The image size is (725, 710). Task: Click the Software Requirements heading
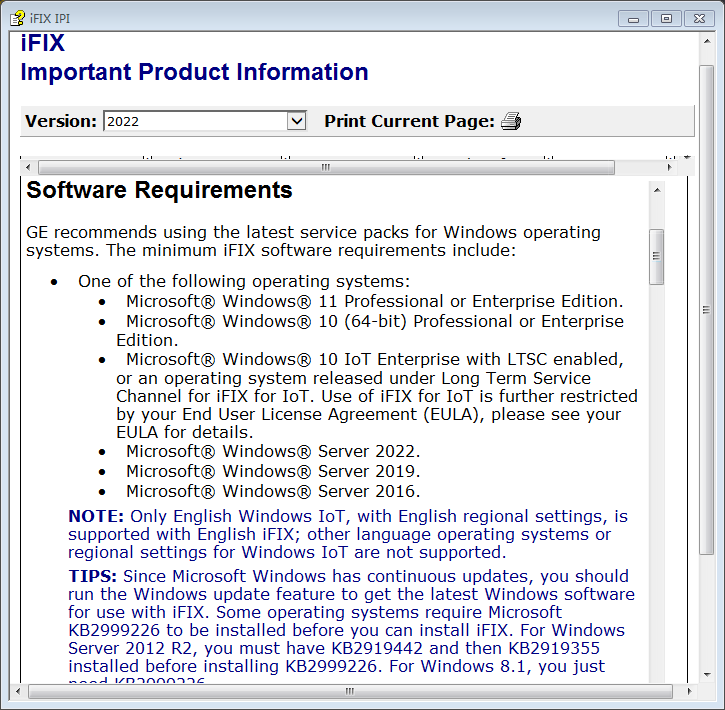coord(159,190)
